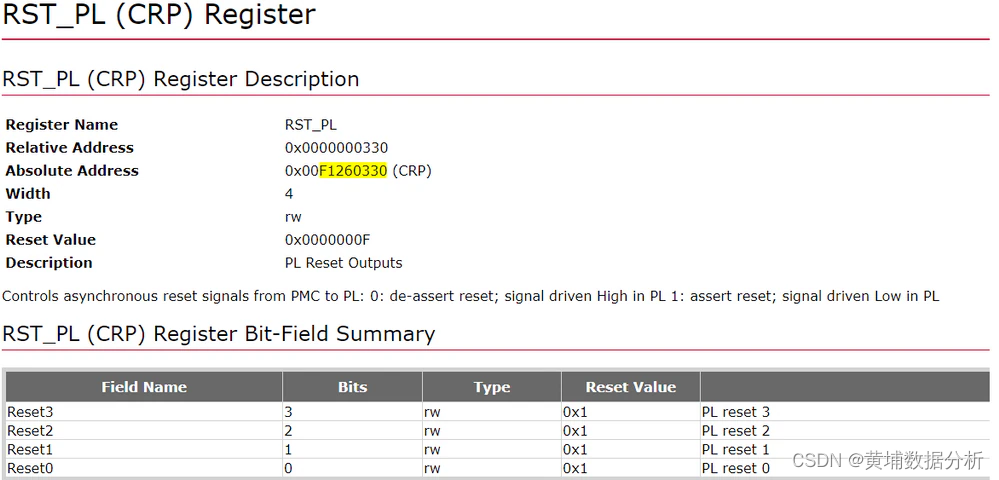Screen dimensions: 999x480
Task: Click the highlighted address F1260330
Action: click(353, 171)
